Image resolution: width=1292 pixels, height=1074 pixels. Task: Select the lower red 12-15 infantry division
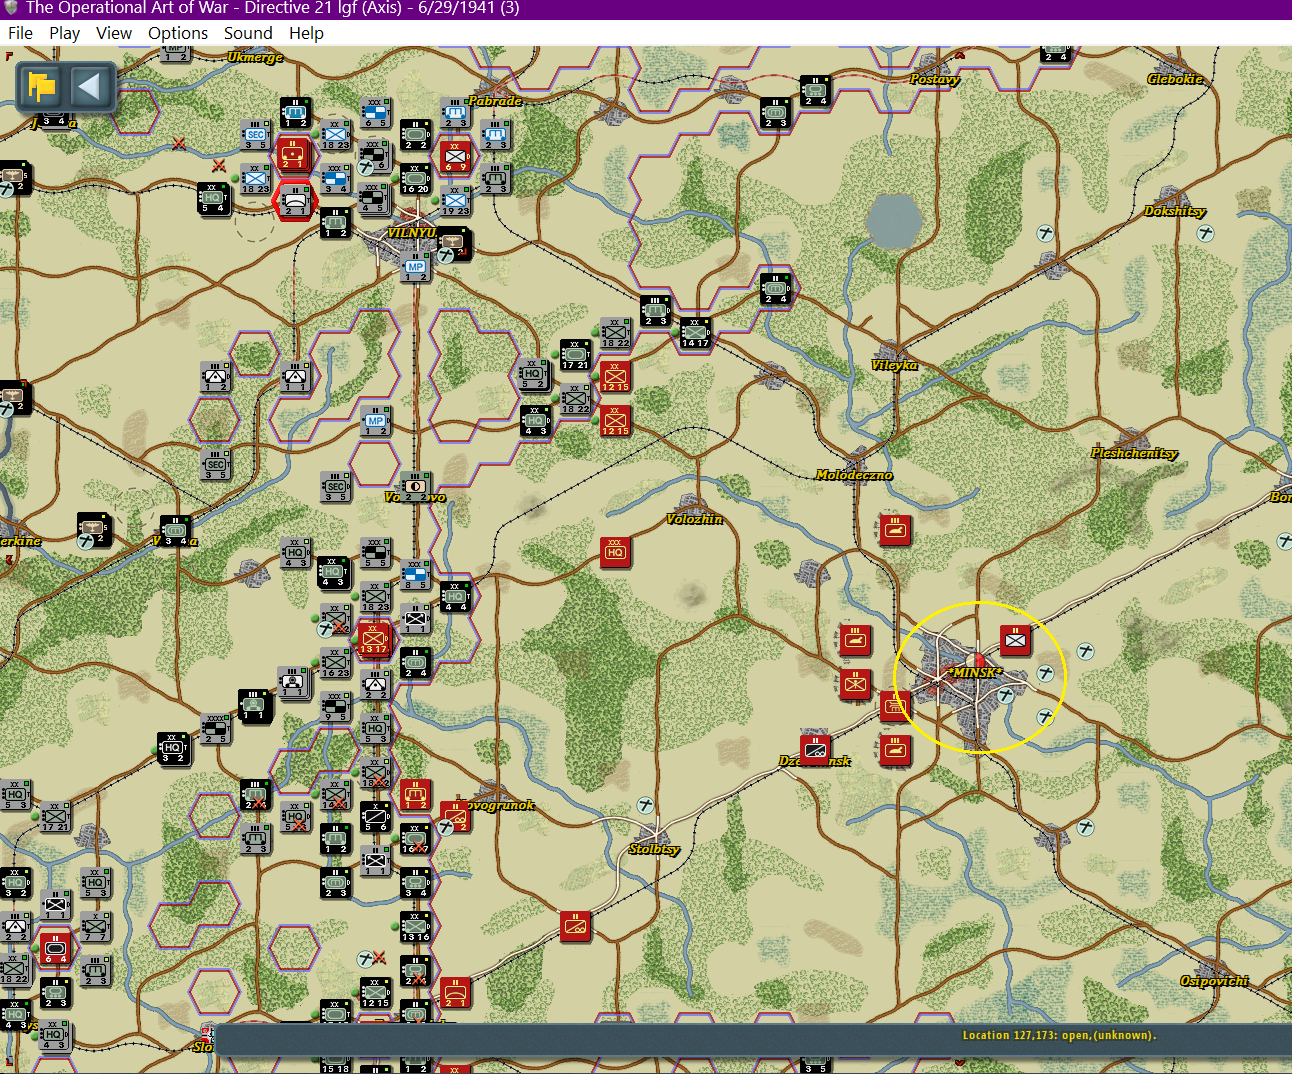tap(615, 421)
